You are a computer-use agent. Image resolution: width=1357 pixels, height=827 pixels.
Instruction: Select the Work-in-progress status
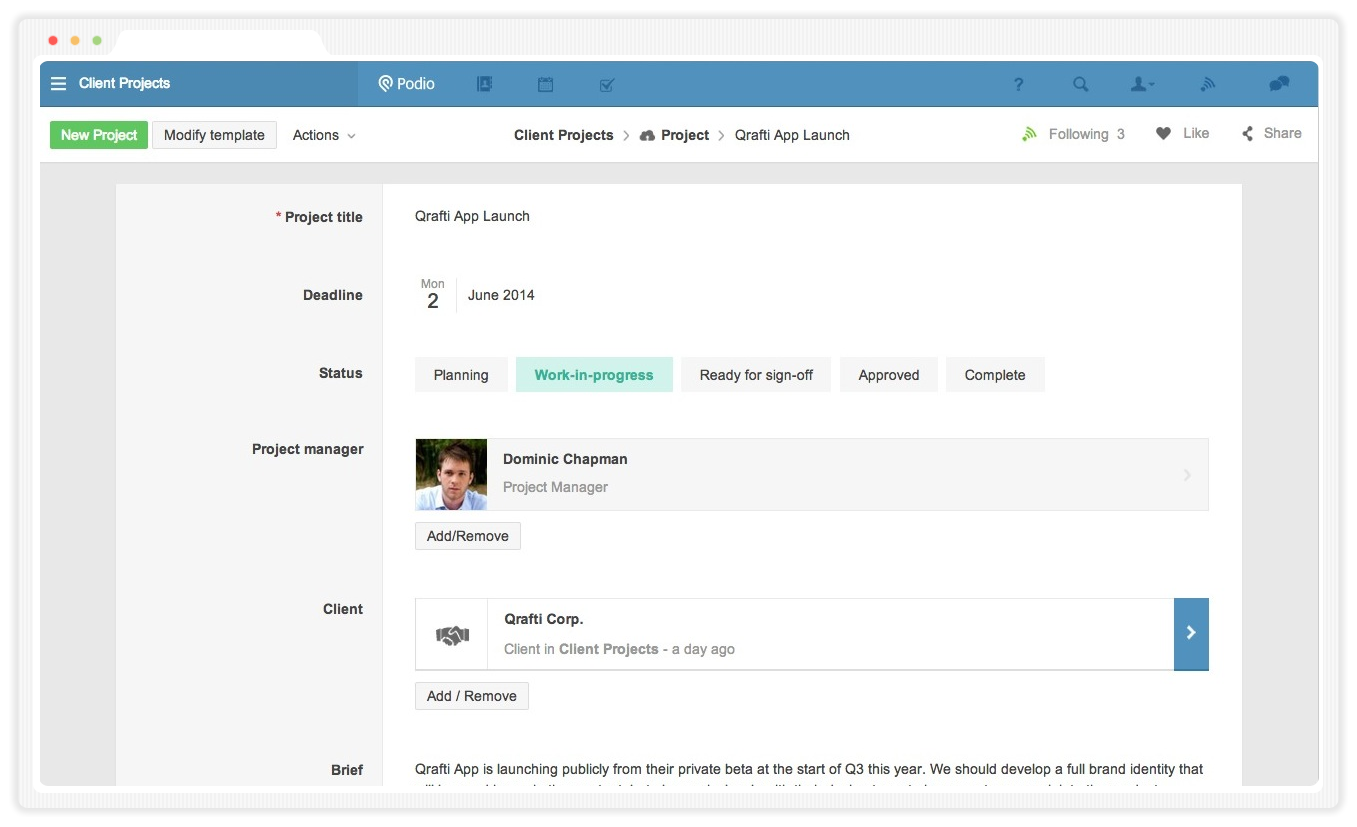[594, 375]
